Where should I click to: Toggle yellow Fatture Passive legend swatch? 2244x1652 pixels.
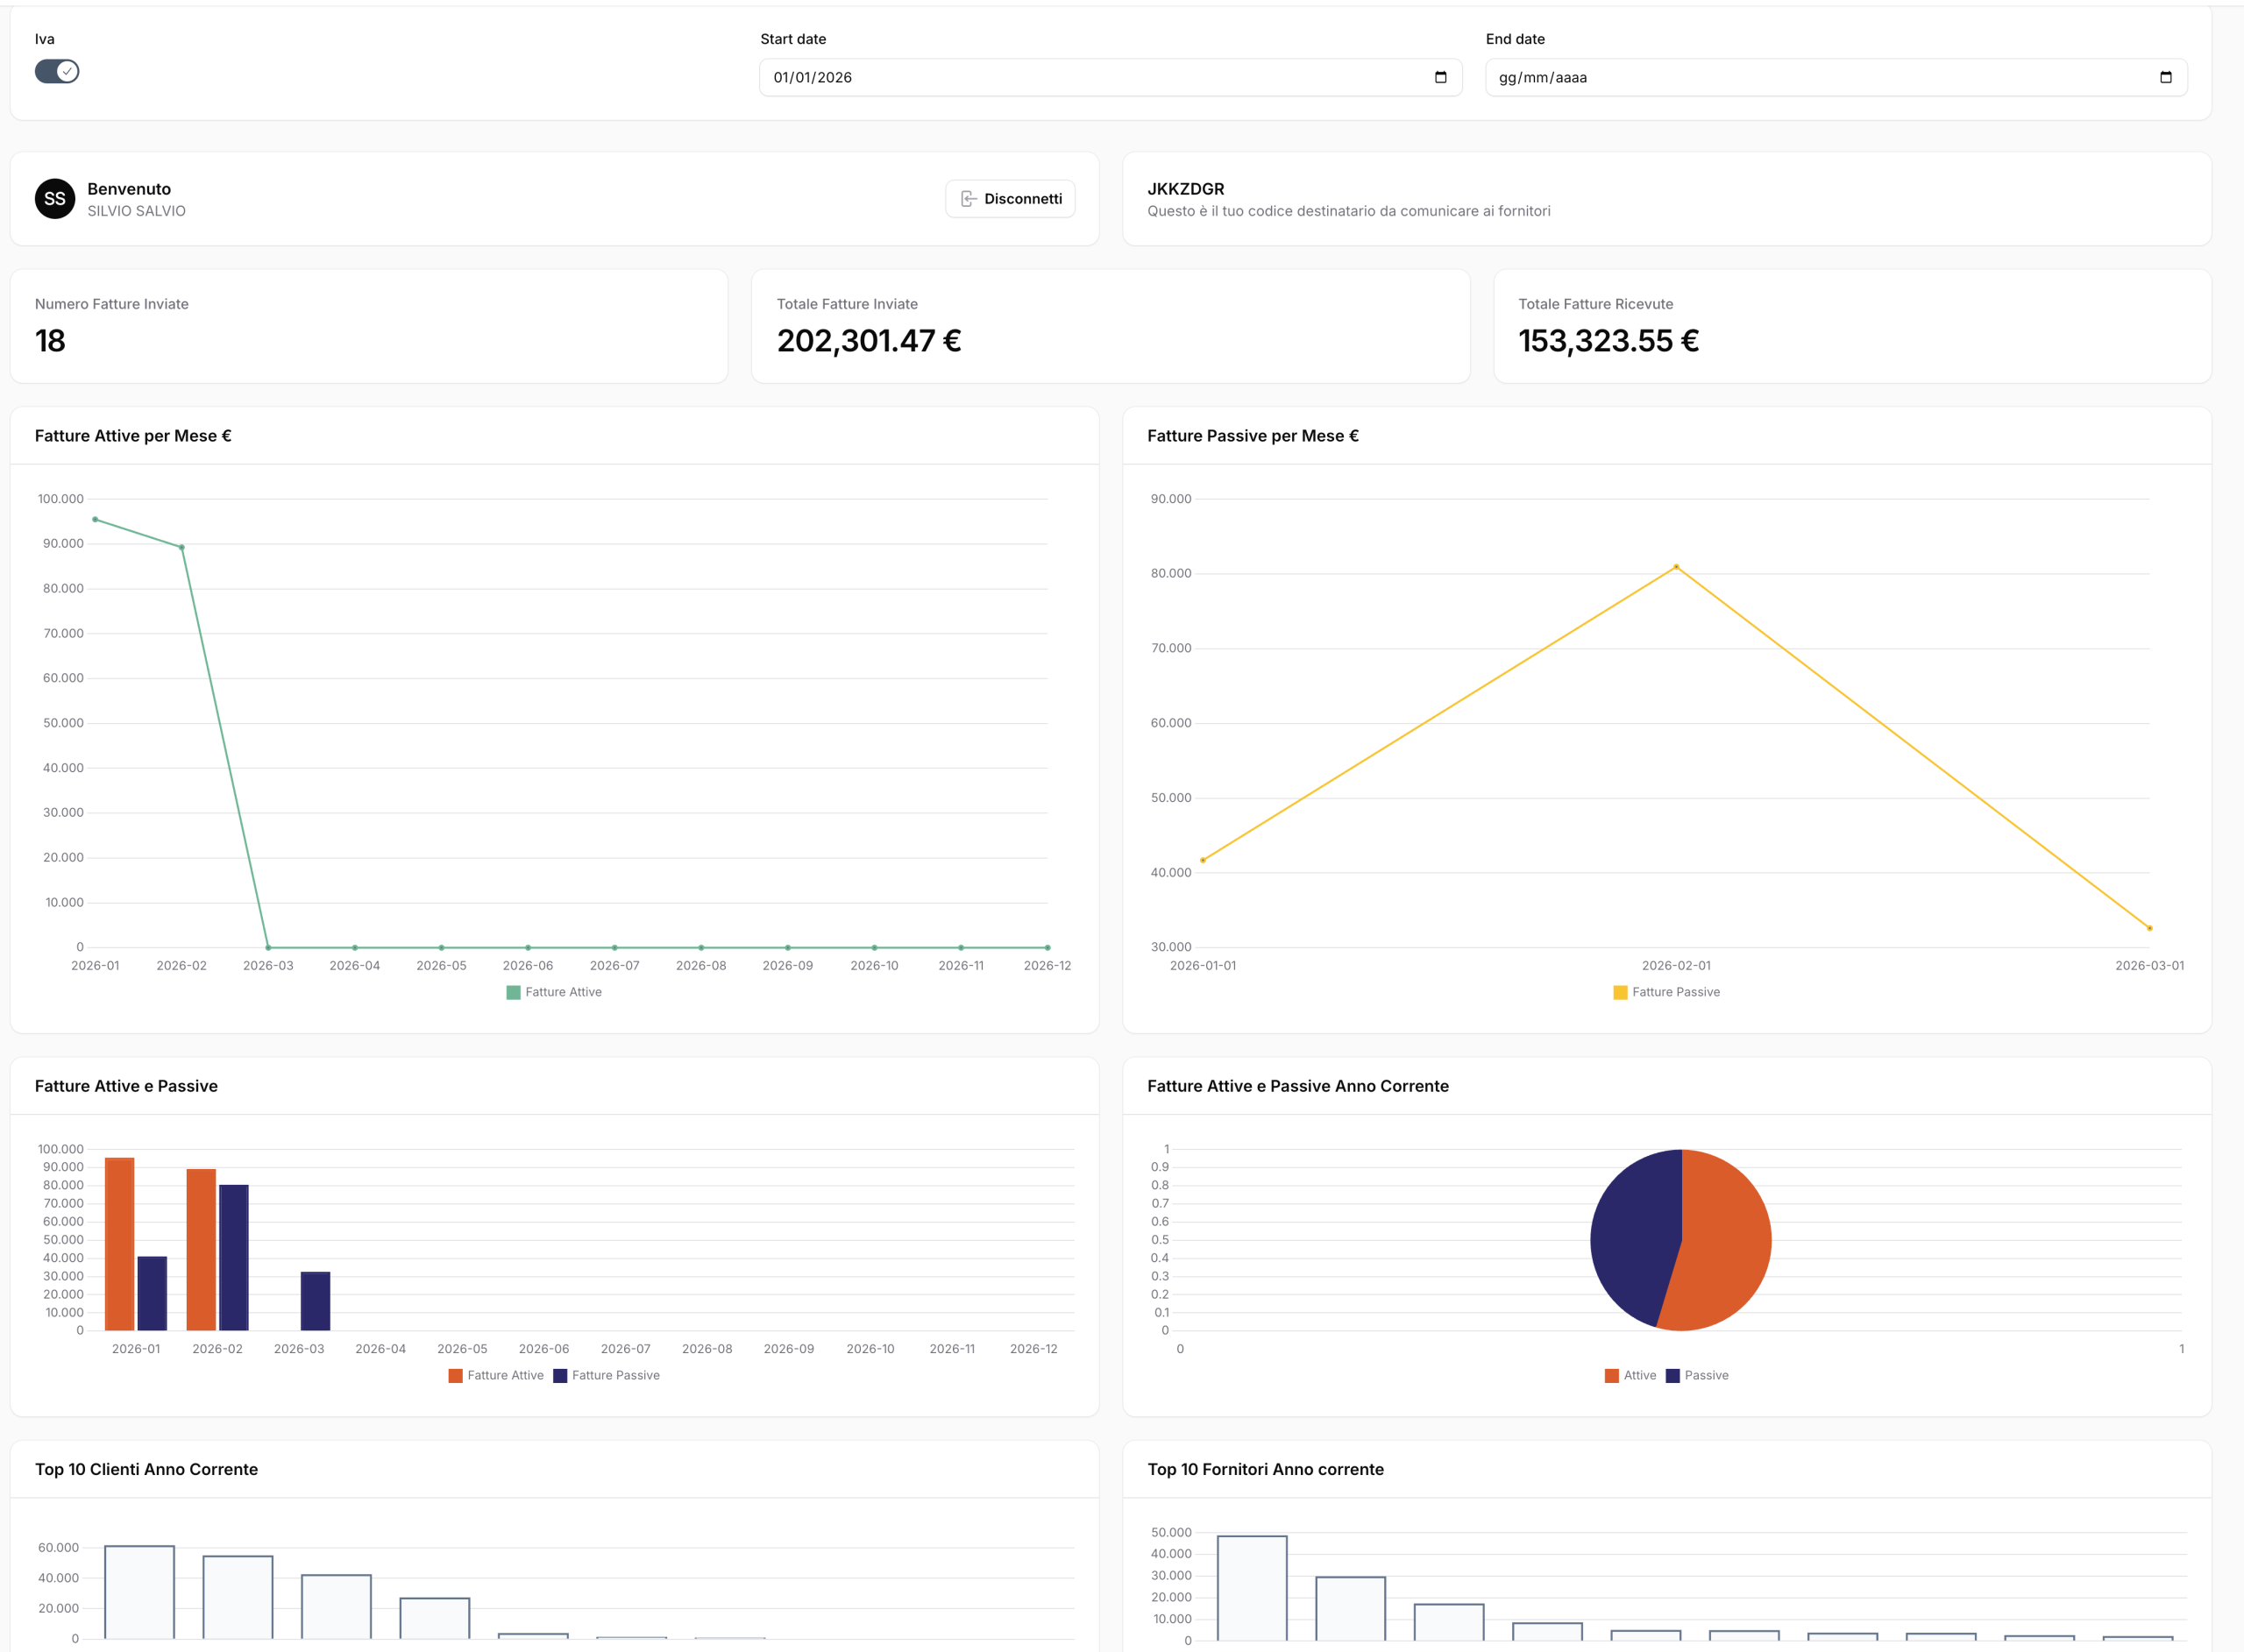1620,992
